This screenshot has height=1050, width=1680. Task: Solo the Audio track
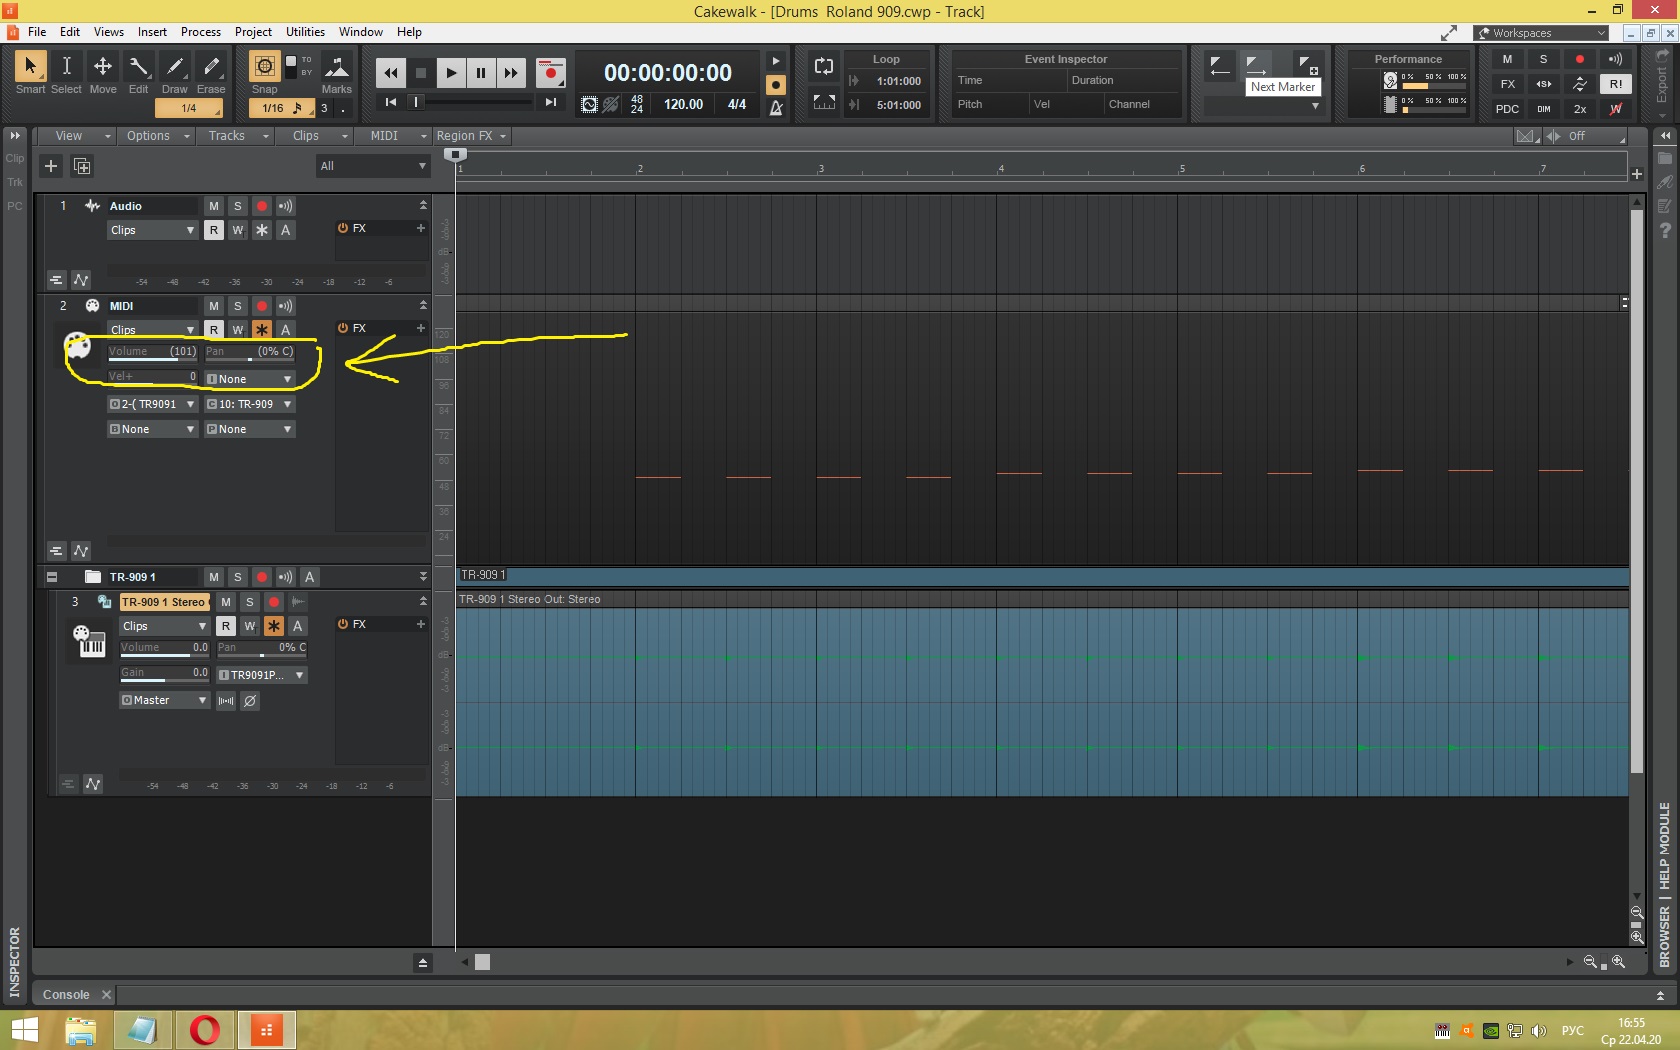pyautogui.click(x=238, y=206)
